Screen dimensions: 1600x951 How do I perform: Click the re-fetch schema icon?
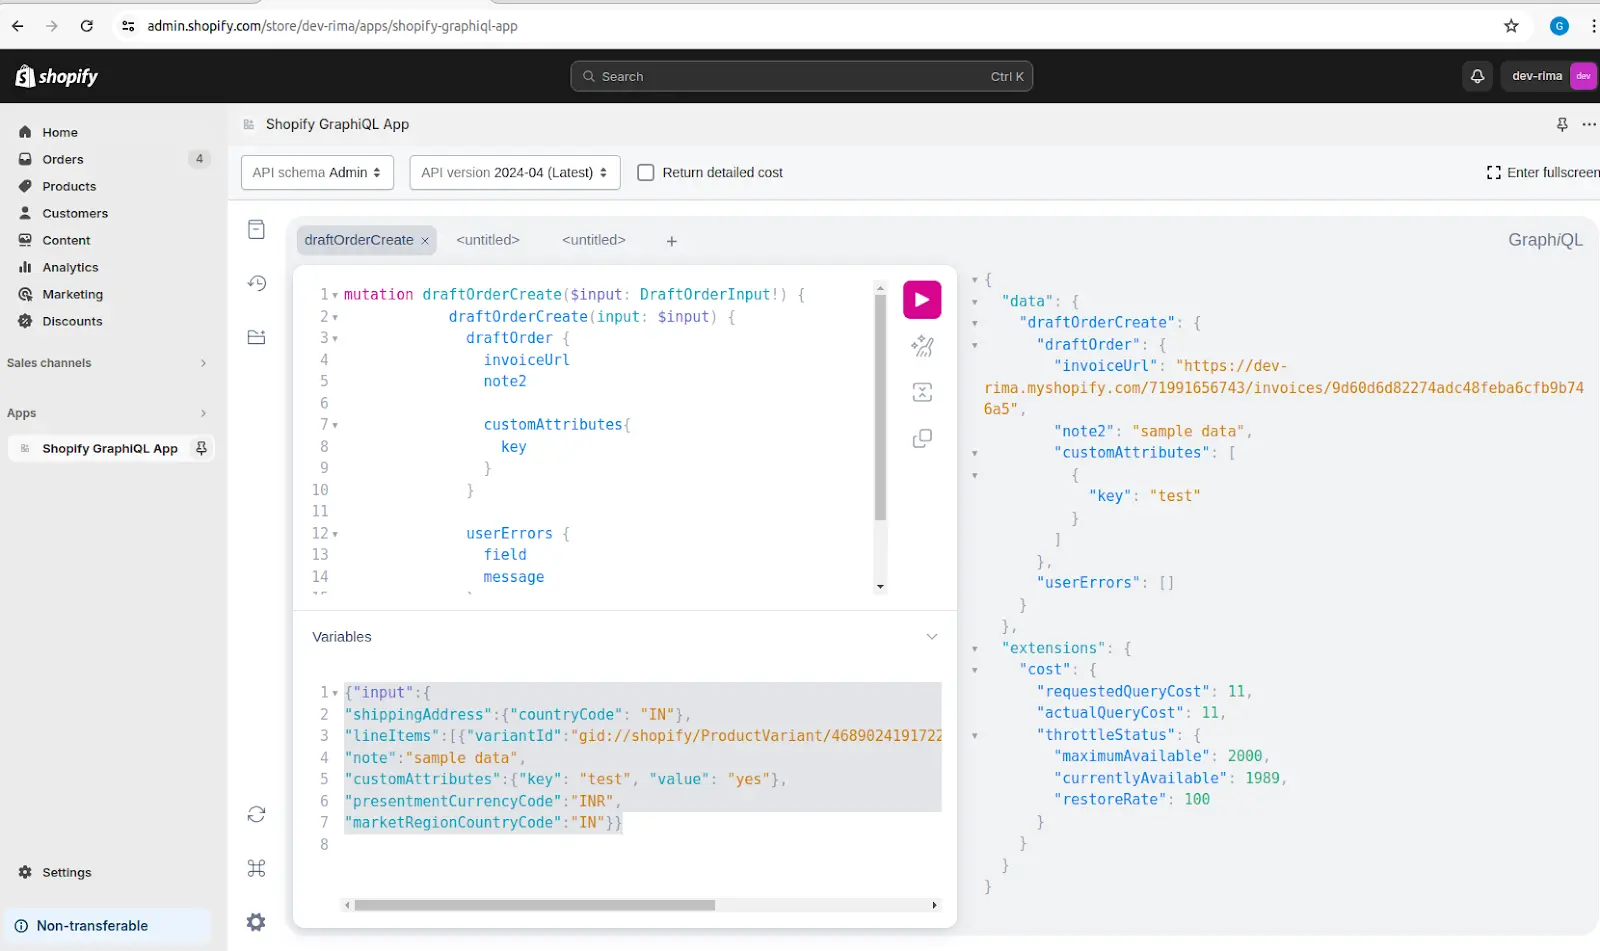256,814
